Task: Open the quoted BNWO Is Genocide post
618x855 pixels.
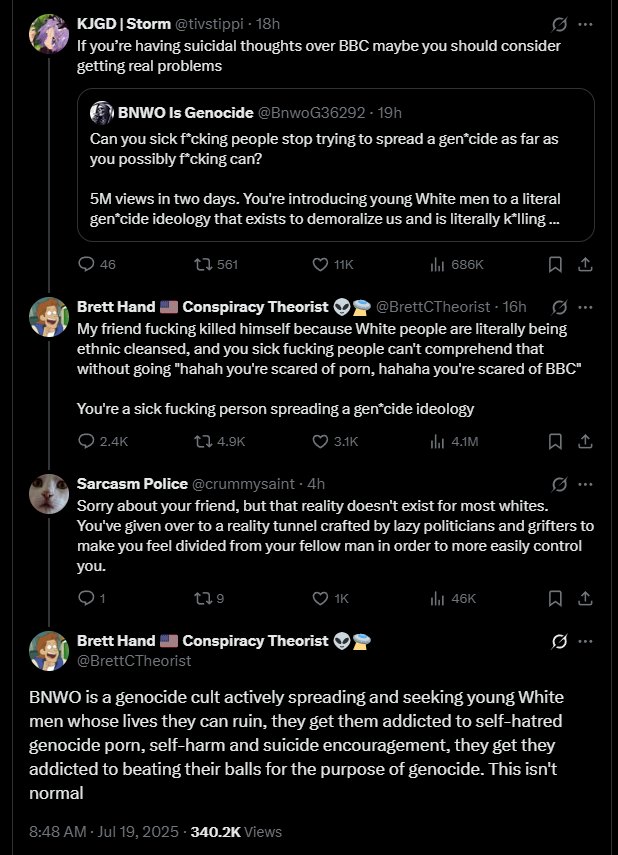Action: [335, 165]
